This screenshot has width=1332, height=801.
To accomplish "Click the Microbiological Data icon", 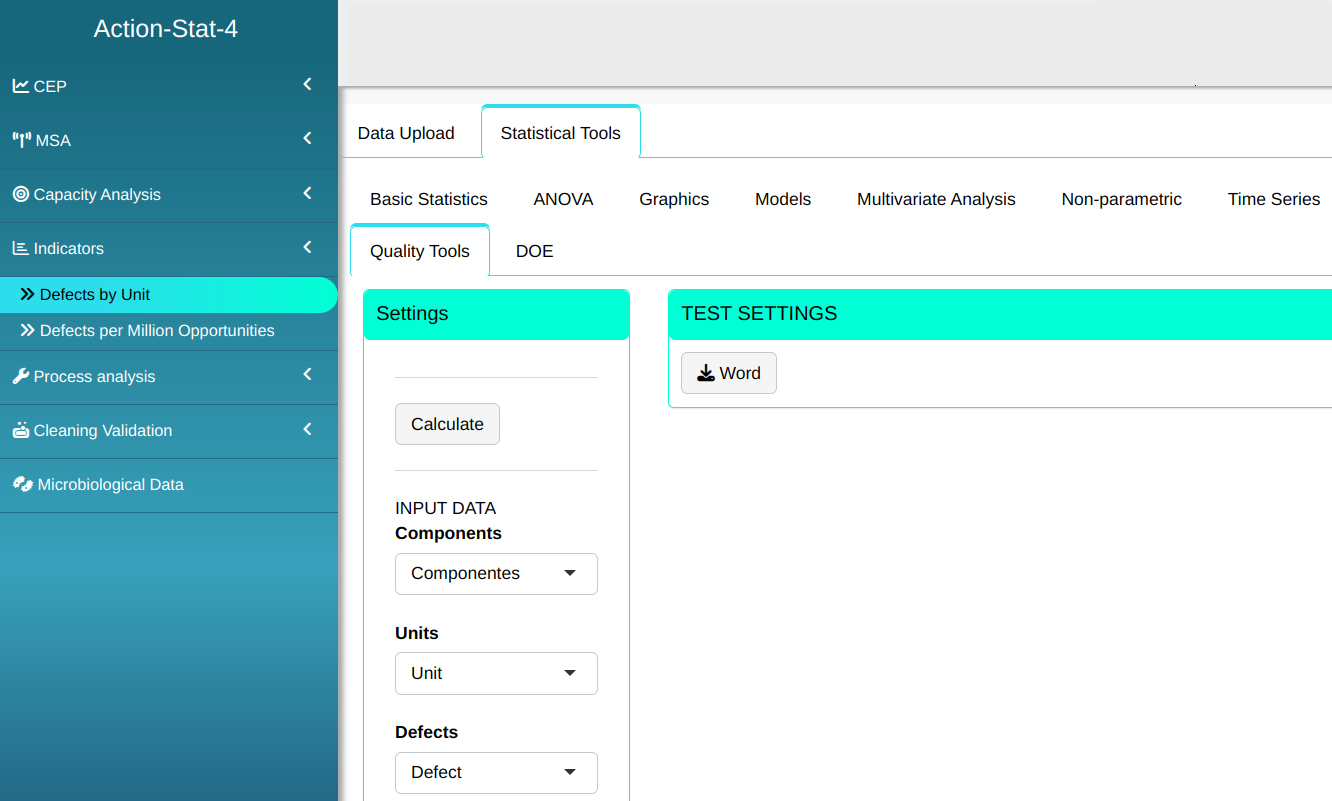I will 22,484.
